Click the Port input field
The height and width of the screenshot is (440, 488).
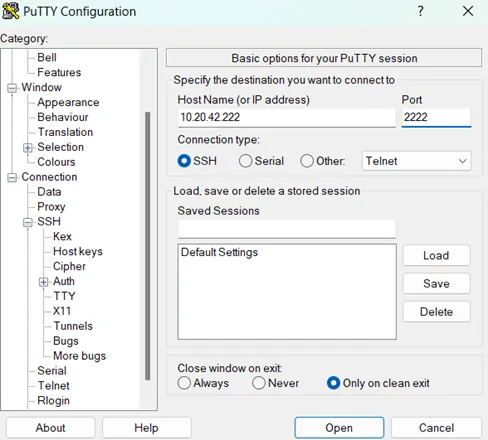436,117
